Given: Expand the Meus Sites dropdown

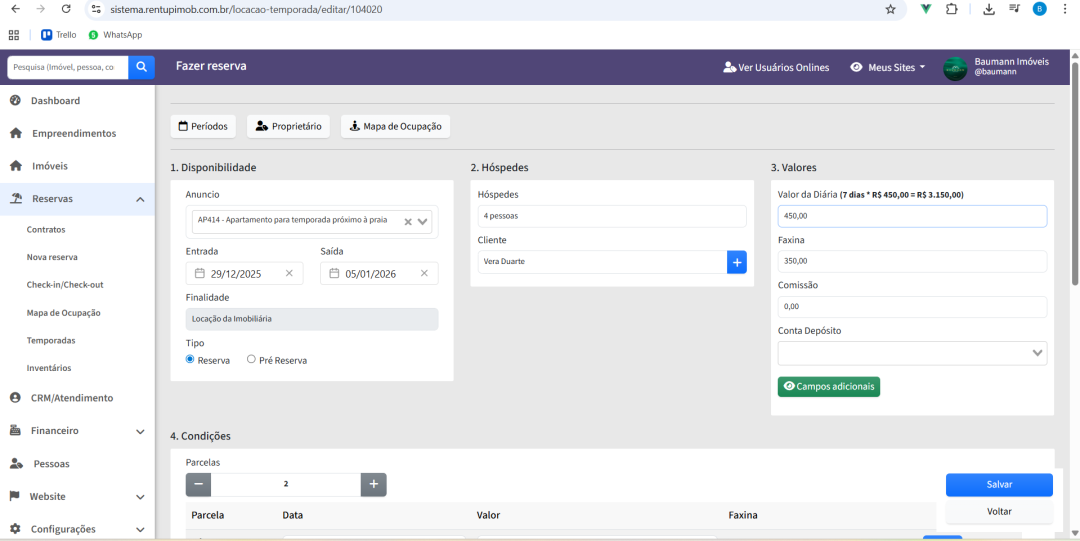Looking at the screenshot, I should (x=887, y=67).
